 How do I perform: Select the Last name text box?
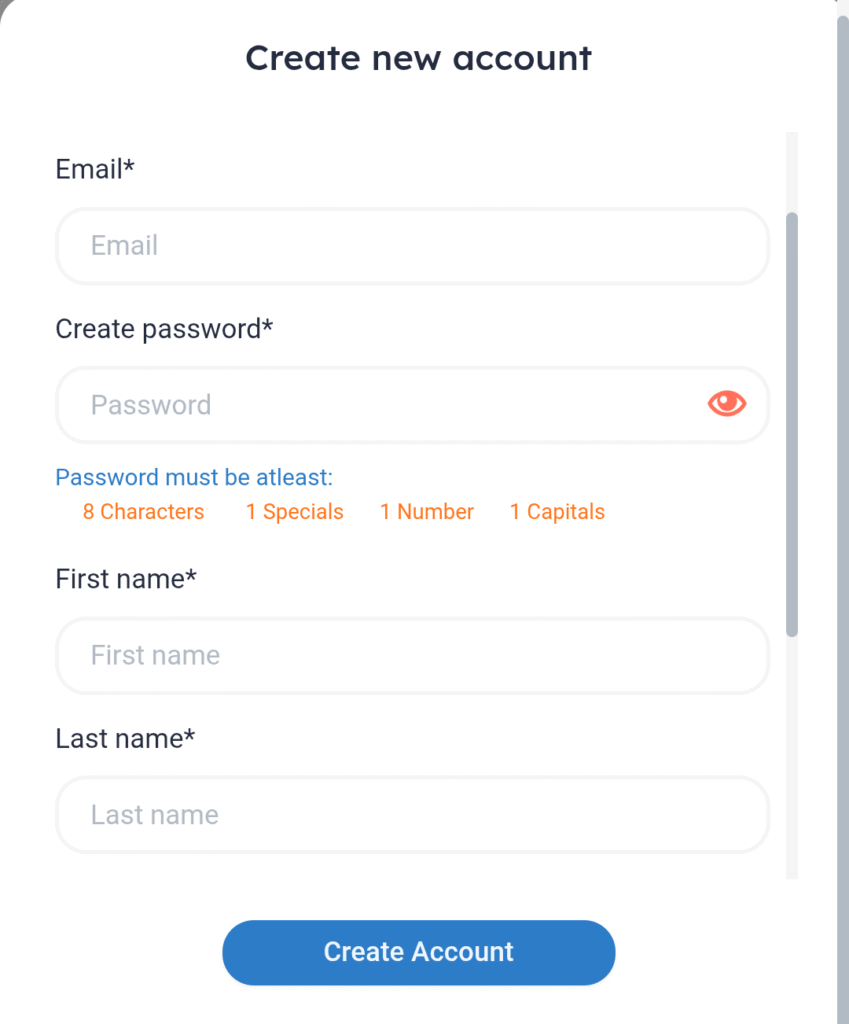413,815
